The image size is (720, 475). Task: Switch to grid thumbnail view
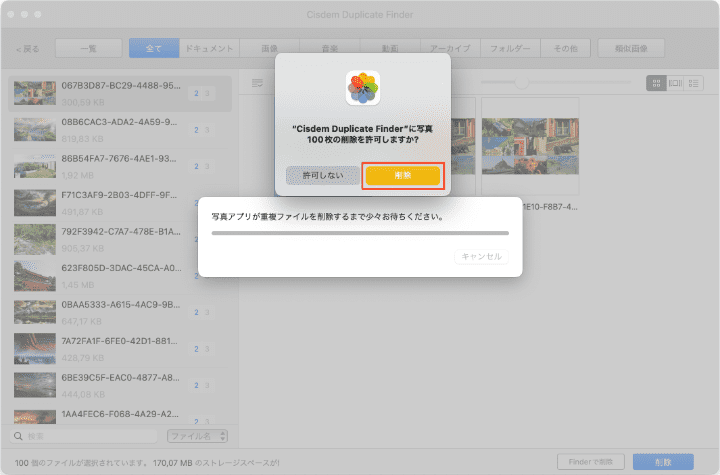[656, 83]
